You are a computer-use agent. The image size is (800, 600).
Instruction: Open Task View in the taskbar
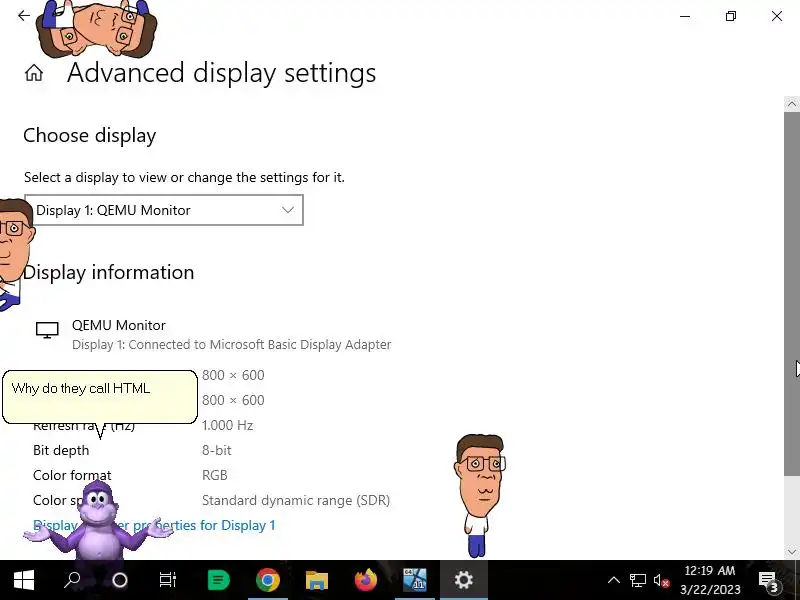[x=167, y=580]
